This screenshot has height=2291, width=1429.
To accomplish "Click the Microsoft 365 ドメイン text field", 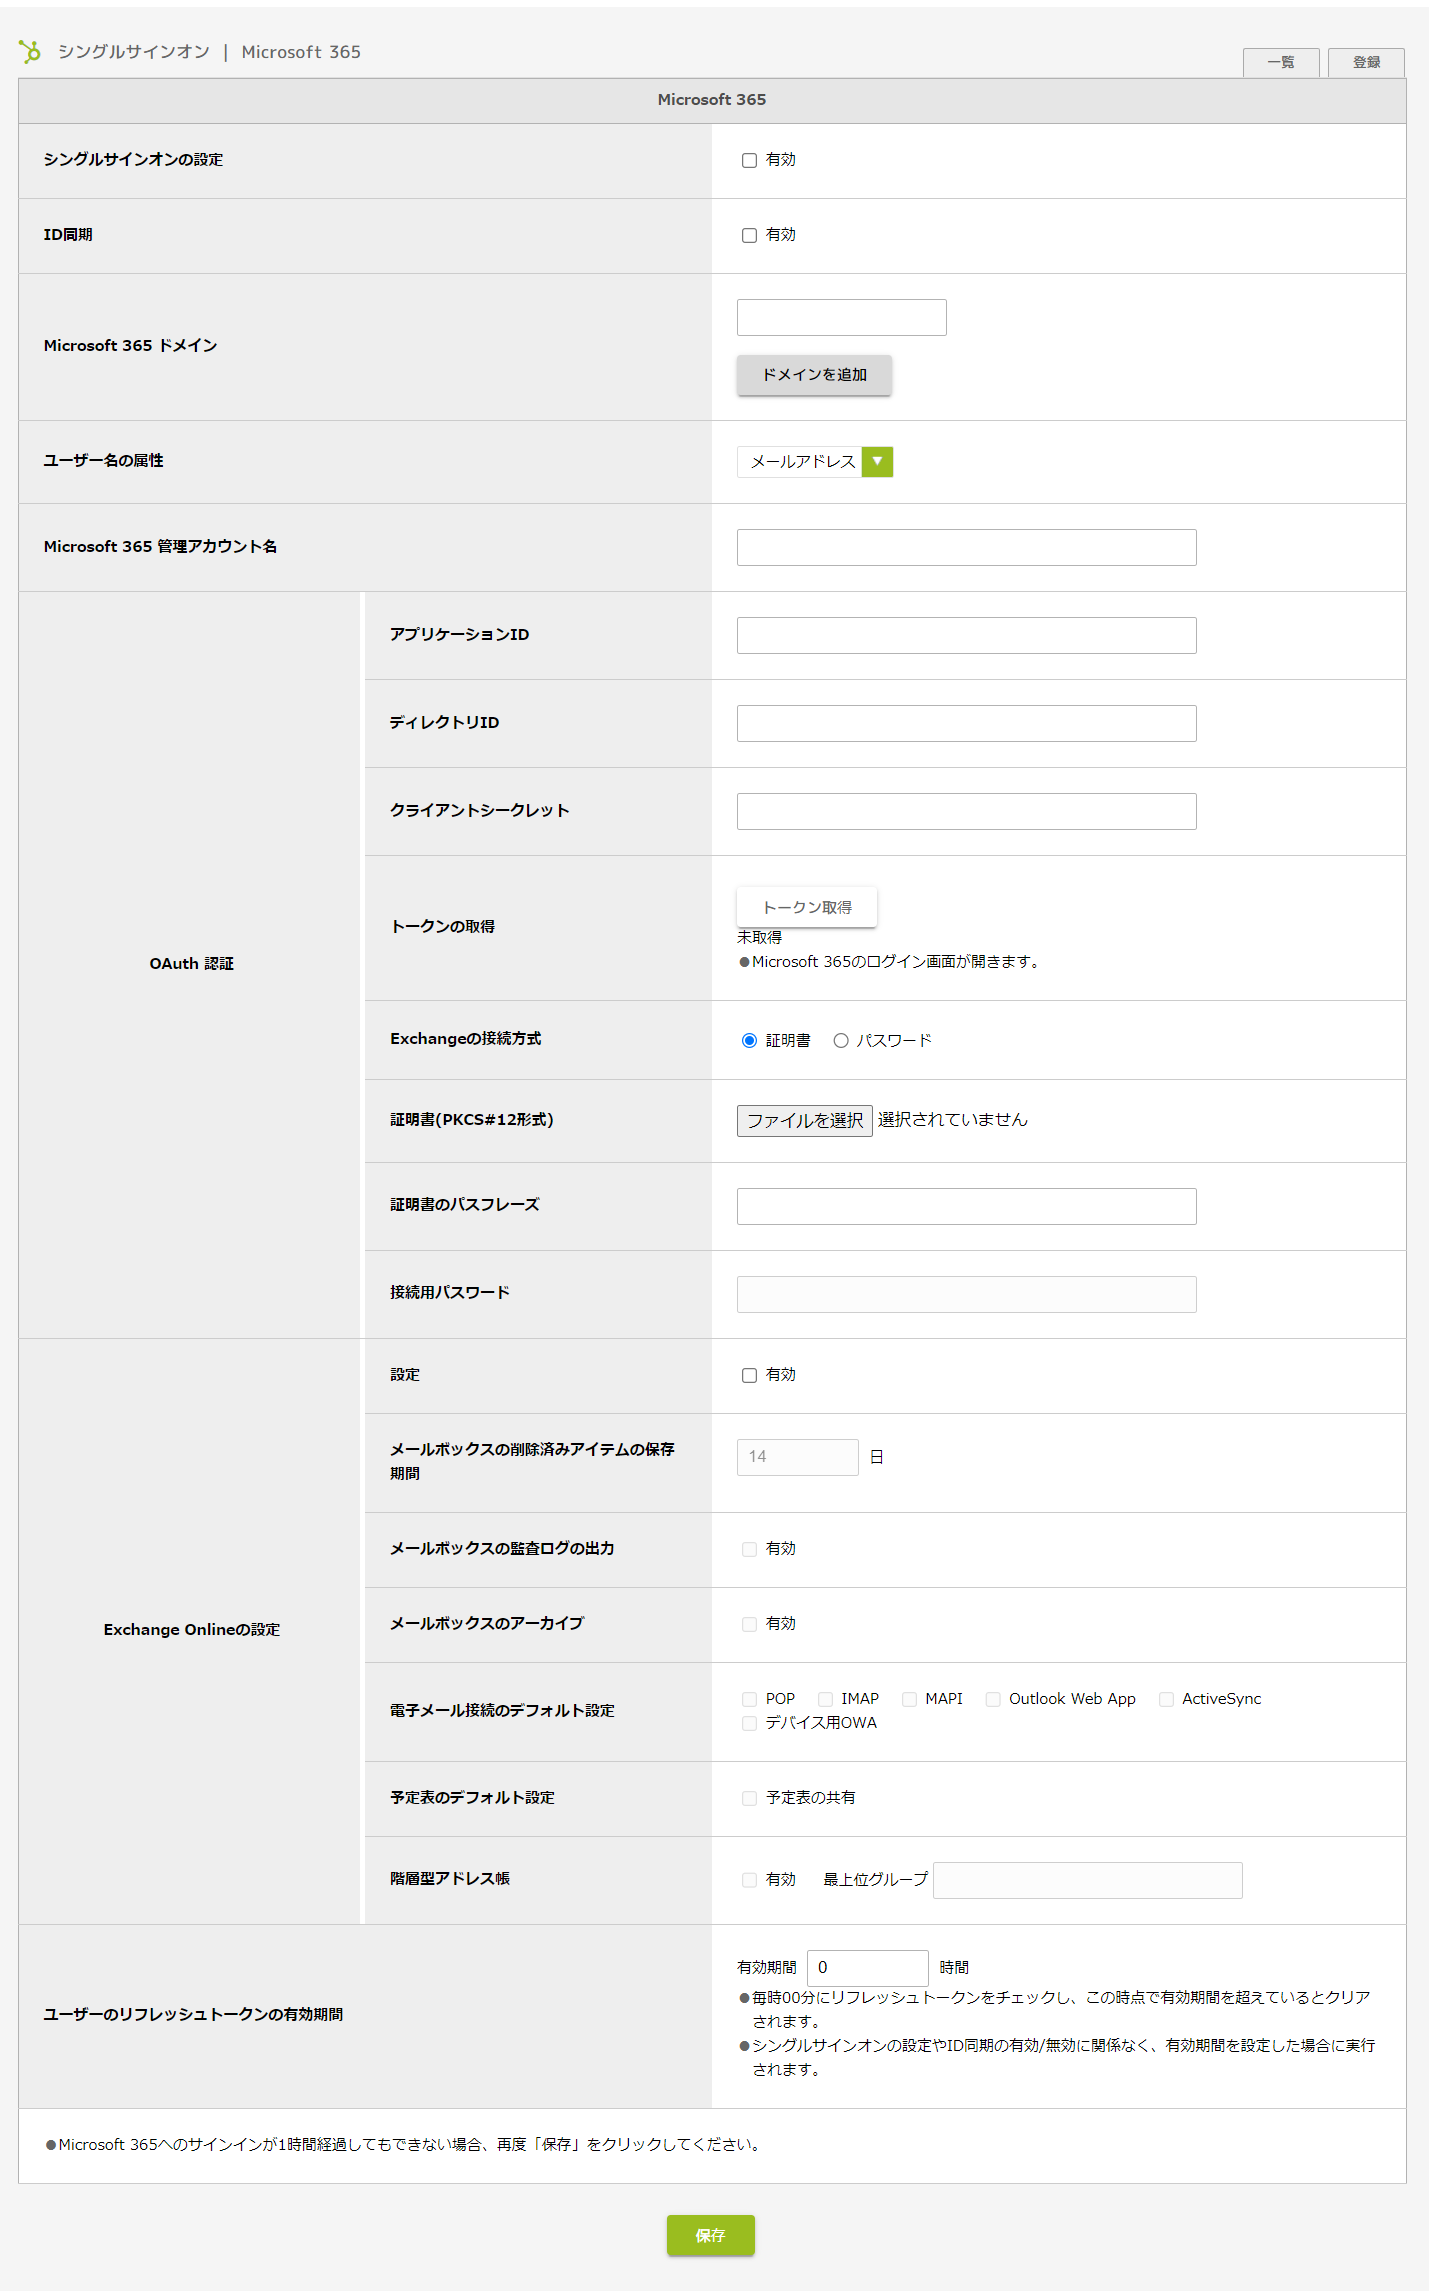I will (x=841, y=318).
